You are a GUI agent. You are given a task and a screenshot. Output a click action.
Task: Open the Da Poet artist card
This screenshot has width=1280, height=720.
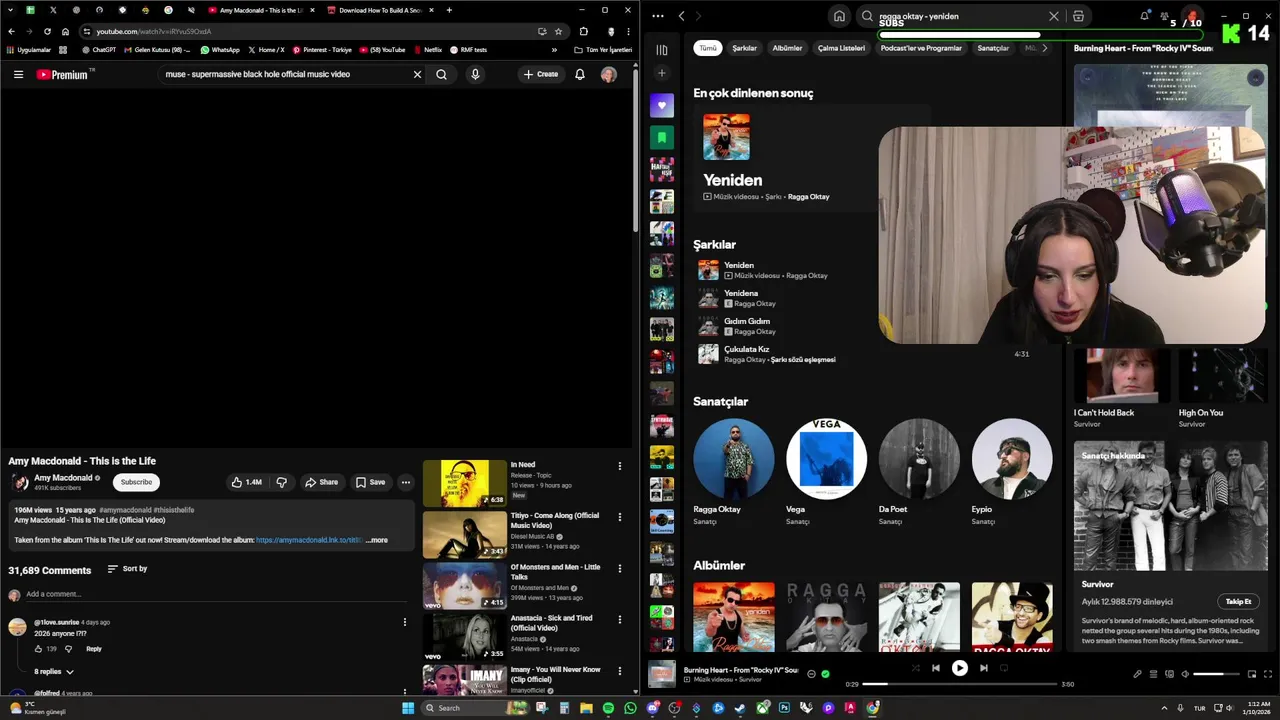tap(919, 472)
